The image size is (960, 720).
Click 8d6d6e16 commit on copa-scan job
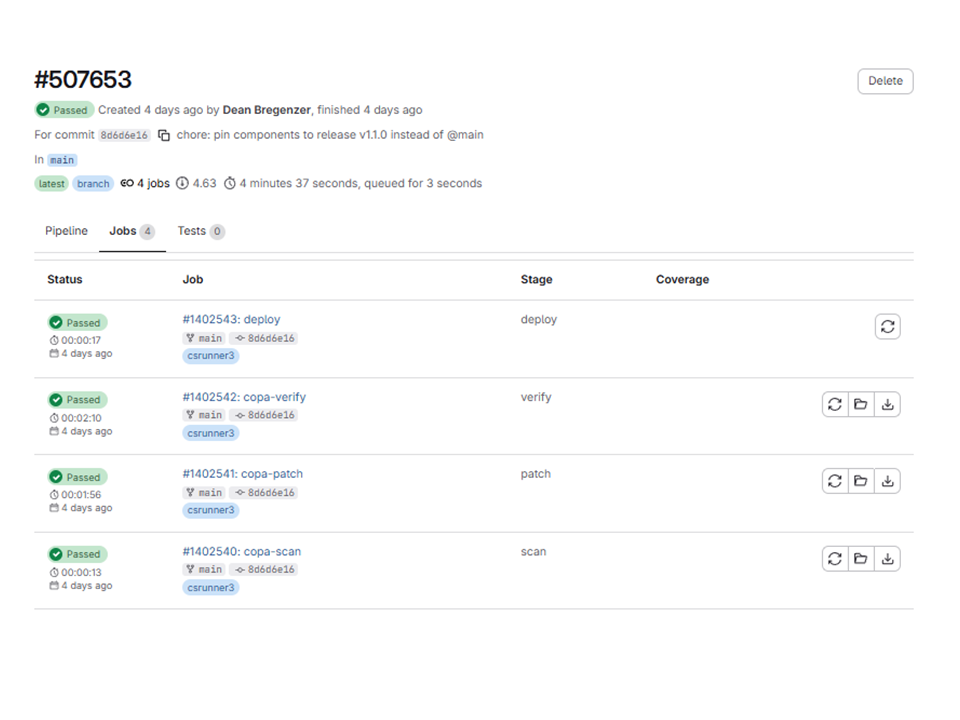pyautogui.click(x=264, y=569)
